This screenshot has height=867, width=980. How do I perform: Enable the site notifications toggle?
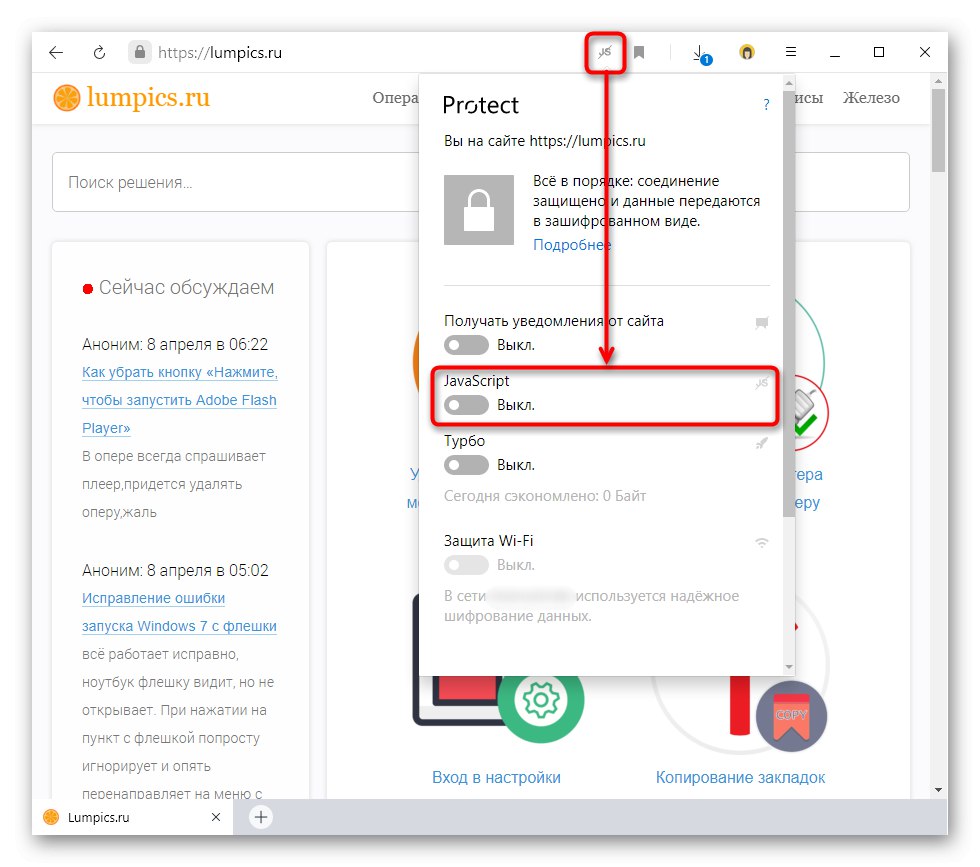coord(467,345)
